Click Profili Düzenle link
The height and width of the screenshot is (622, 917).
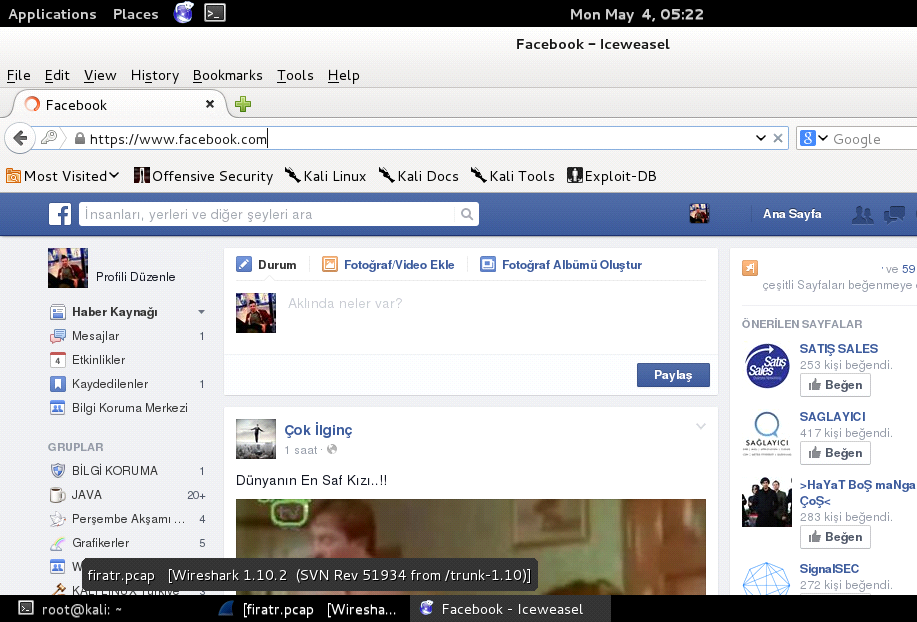coord(136,277)
